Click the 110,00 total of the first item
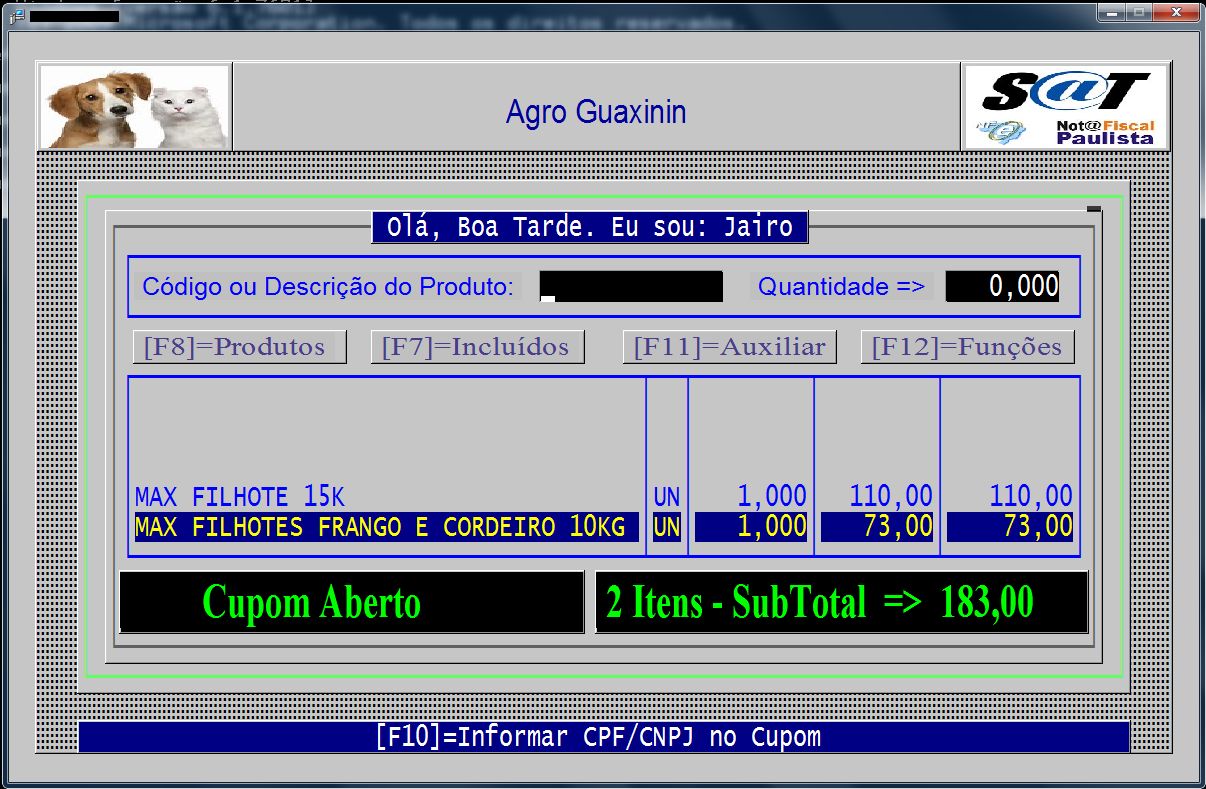This screenshot has height=789, width=1206. [x=1030, y=496]
